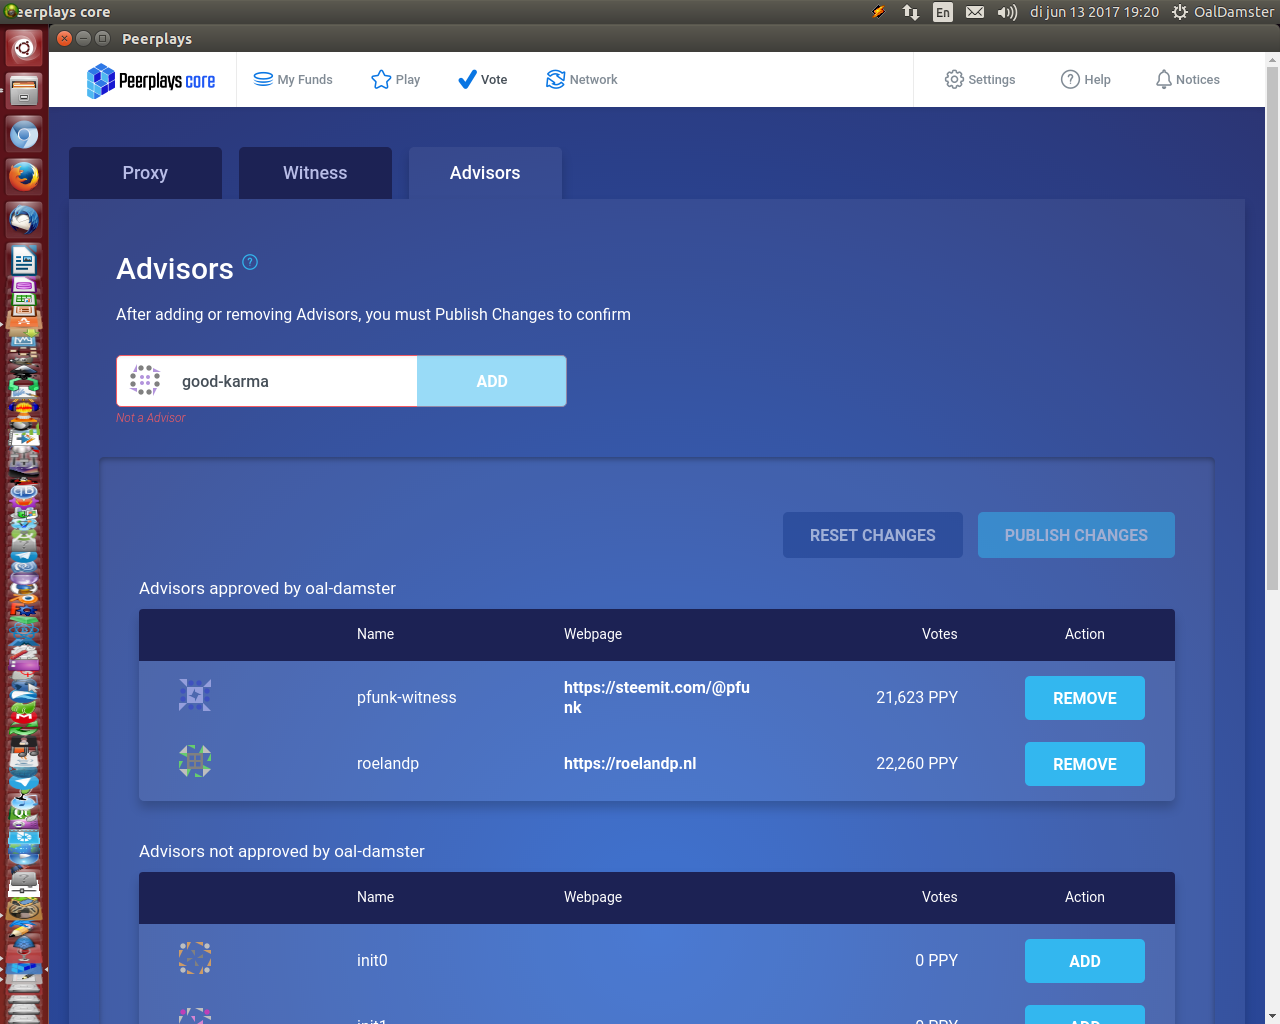Open the Ubuntu Dash home launcher
This screenshot has width=1280, height=1024.
(24, 48)
